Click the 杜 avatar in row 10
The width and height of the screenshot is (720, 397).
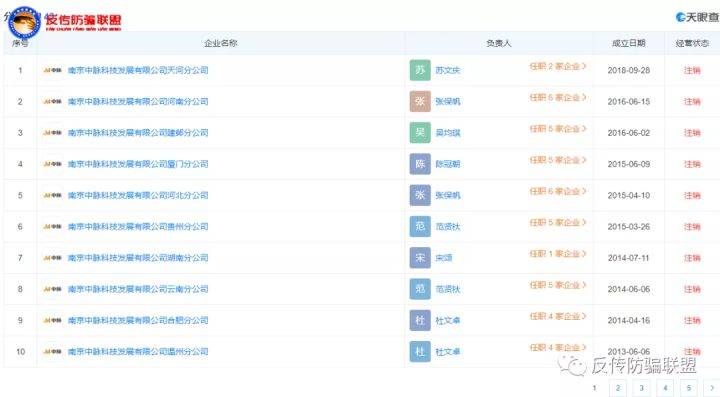pyautogui.click(x=420, y=351)
